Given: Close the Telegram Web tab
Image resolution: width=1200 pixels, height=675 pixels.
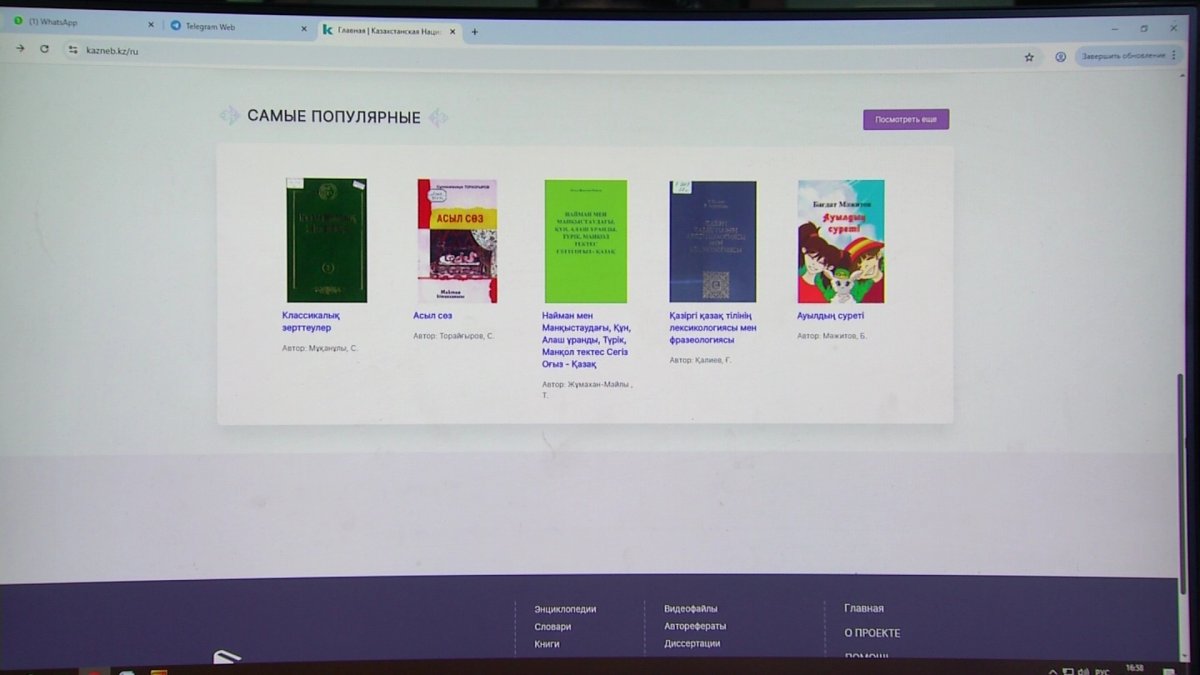Looking at the screenshot, I should pyautogui.click(x=304, y=28).
